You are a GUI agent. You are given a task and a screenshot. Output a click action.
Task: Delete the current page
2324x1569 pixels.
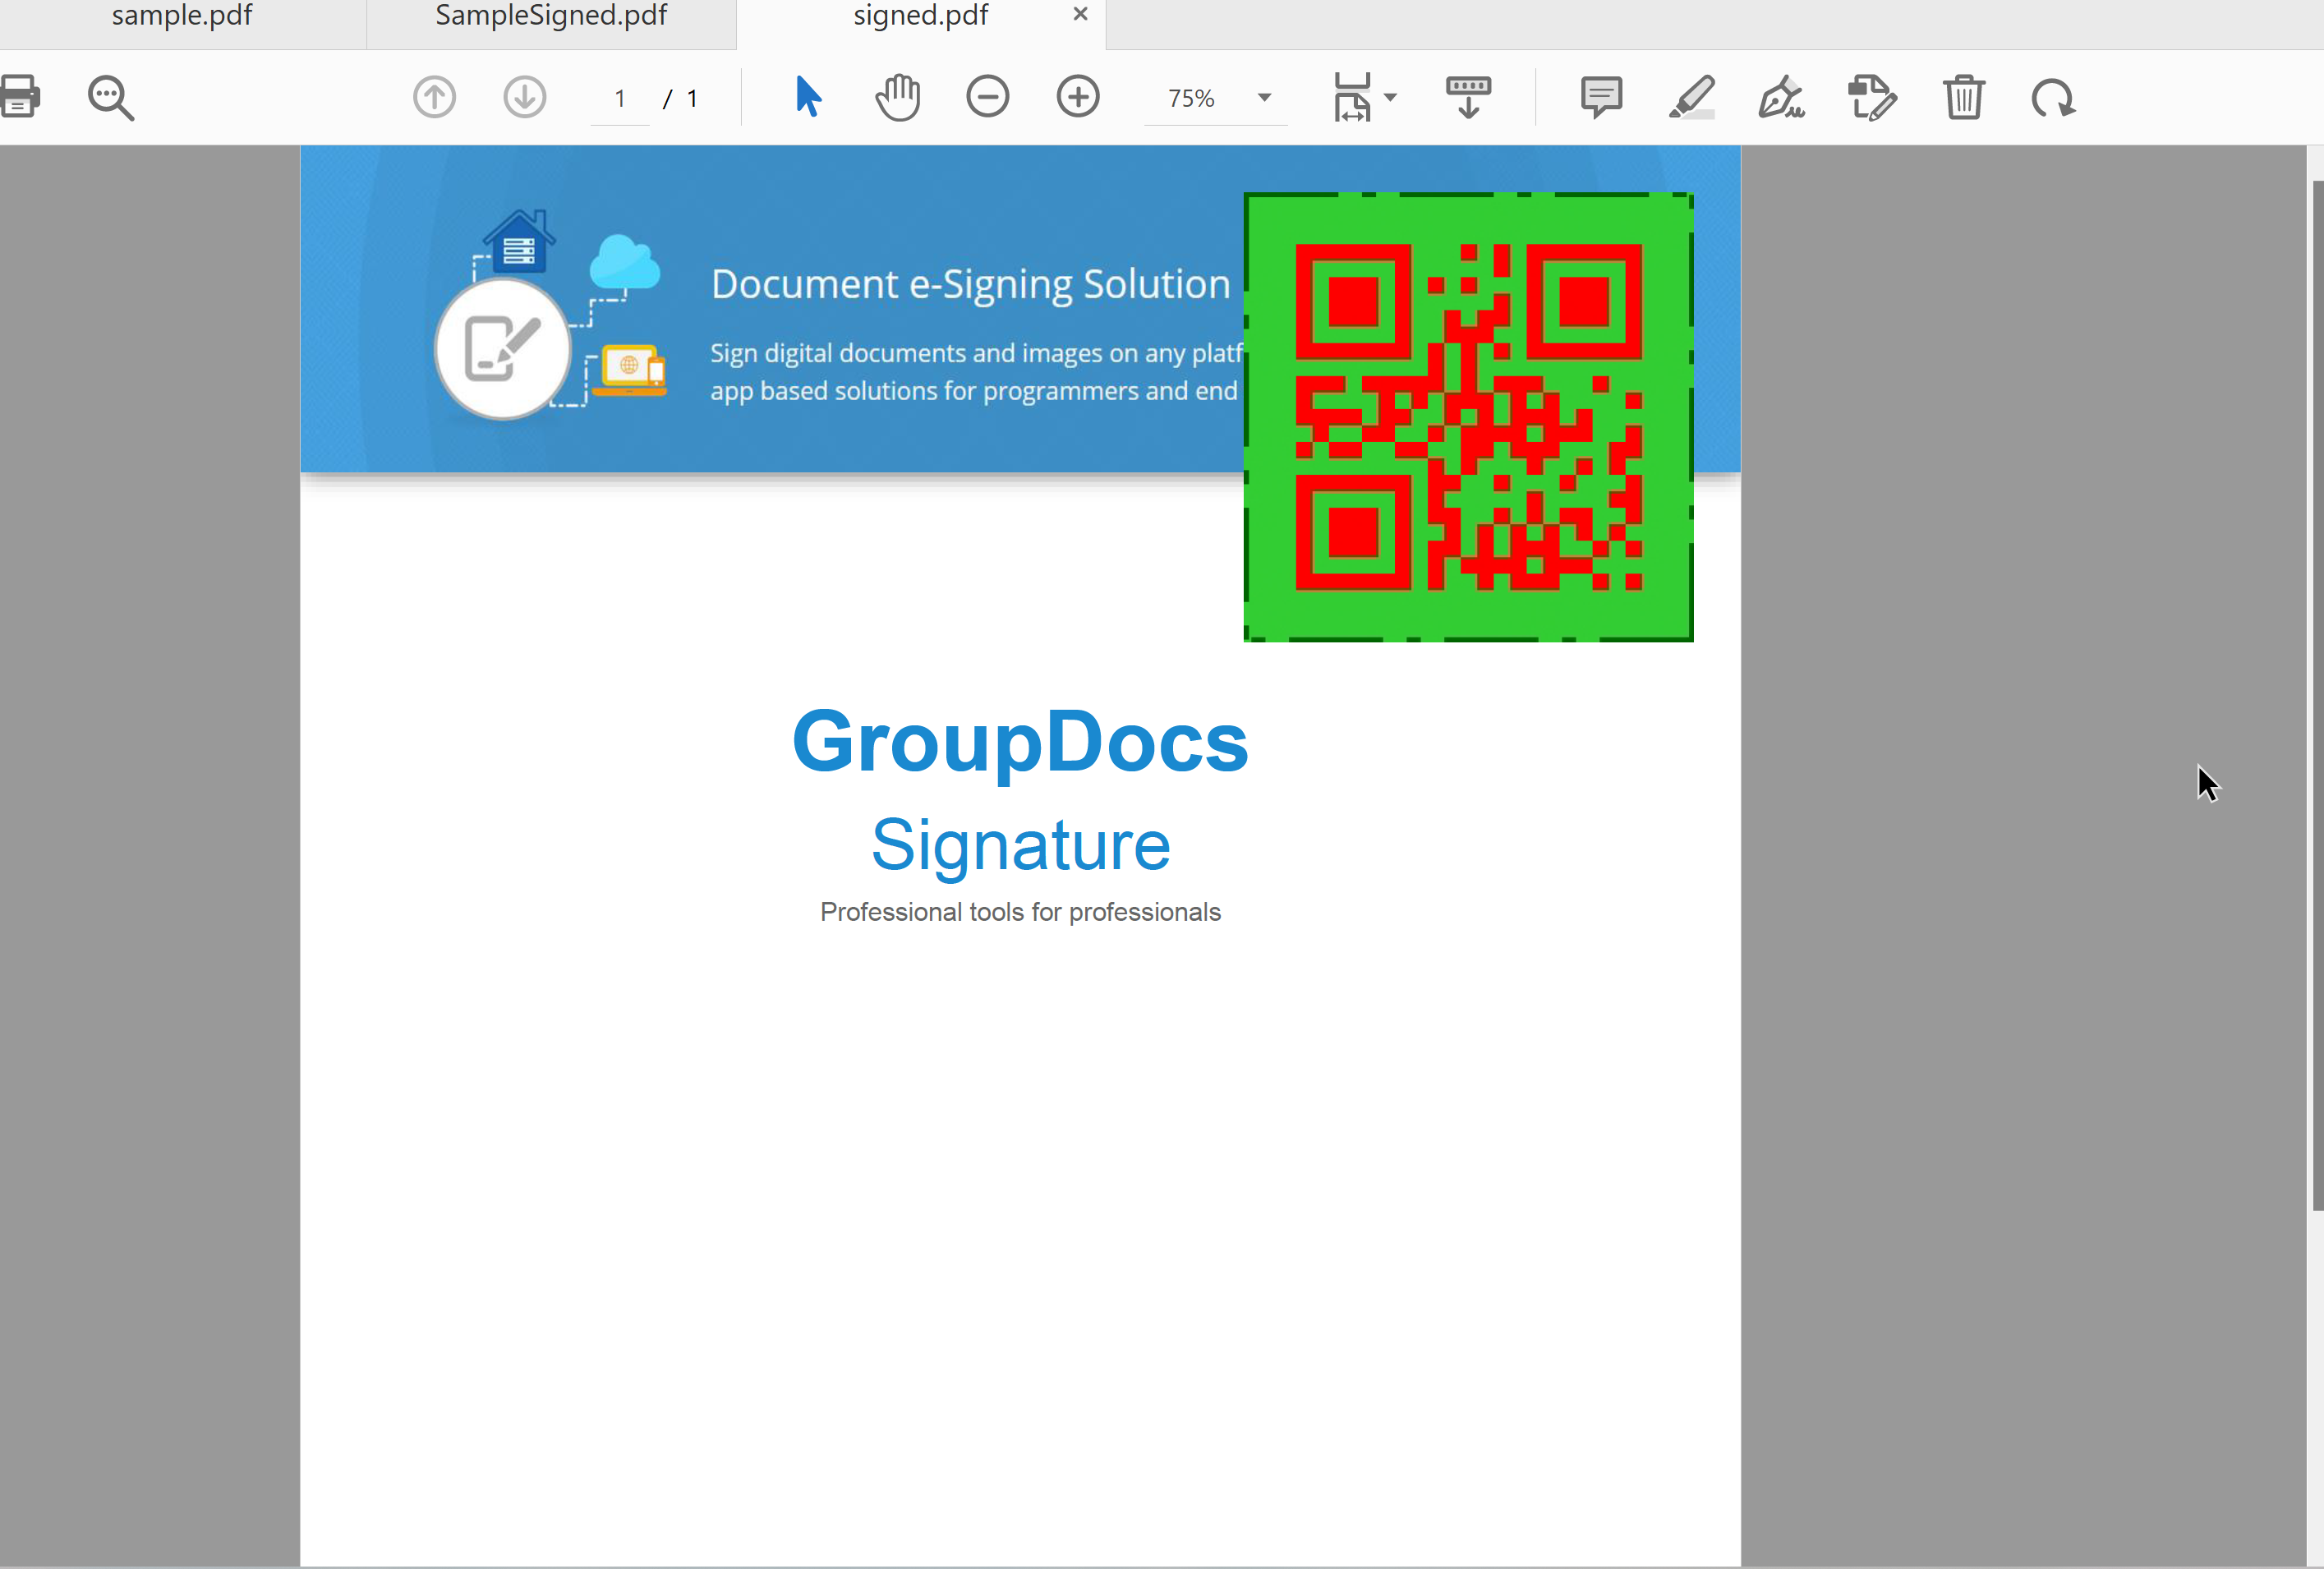click(1962, 97)
